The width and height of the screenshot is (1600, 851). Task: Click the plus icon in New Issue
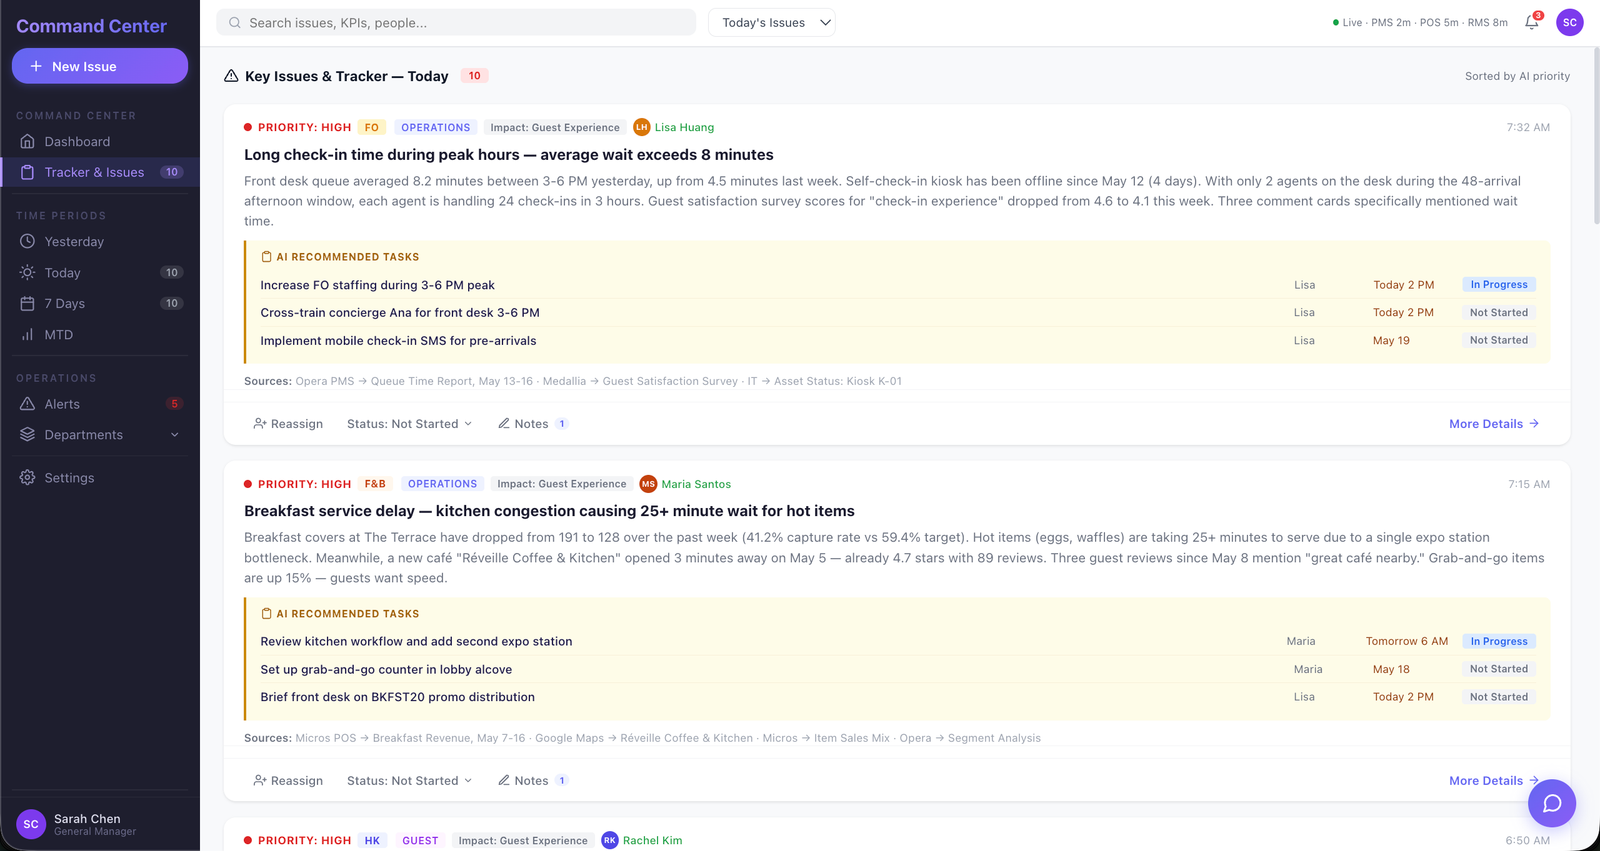point(36,66)
